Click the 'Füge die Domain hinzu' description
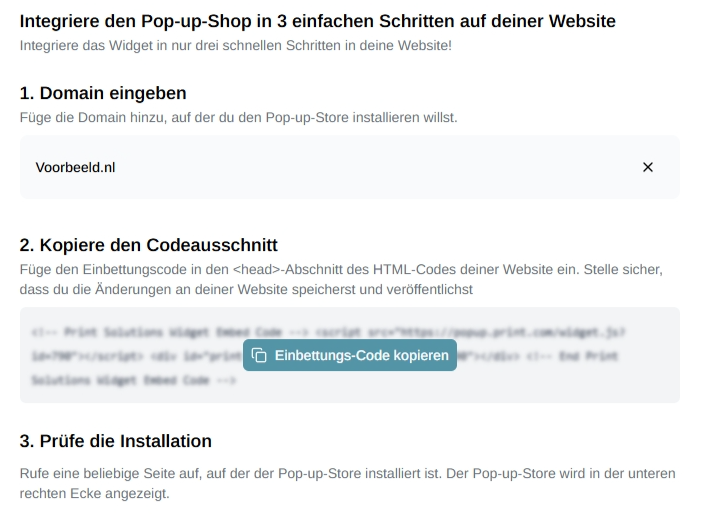The height and width of the screenshot is (514, 704). [x=238, y=117]
